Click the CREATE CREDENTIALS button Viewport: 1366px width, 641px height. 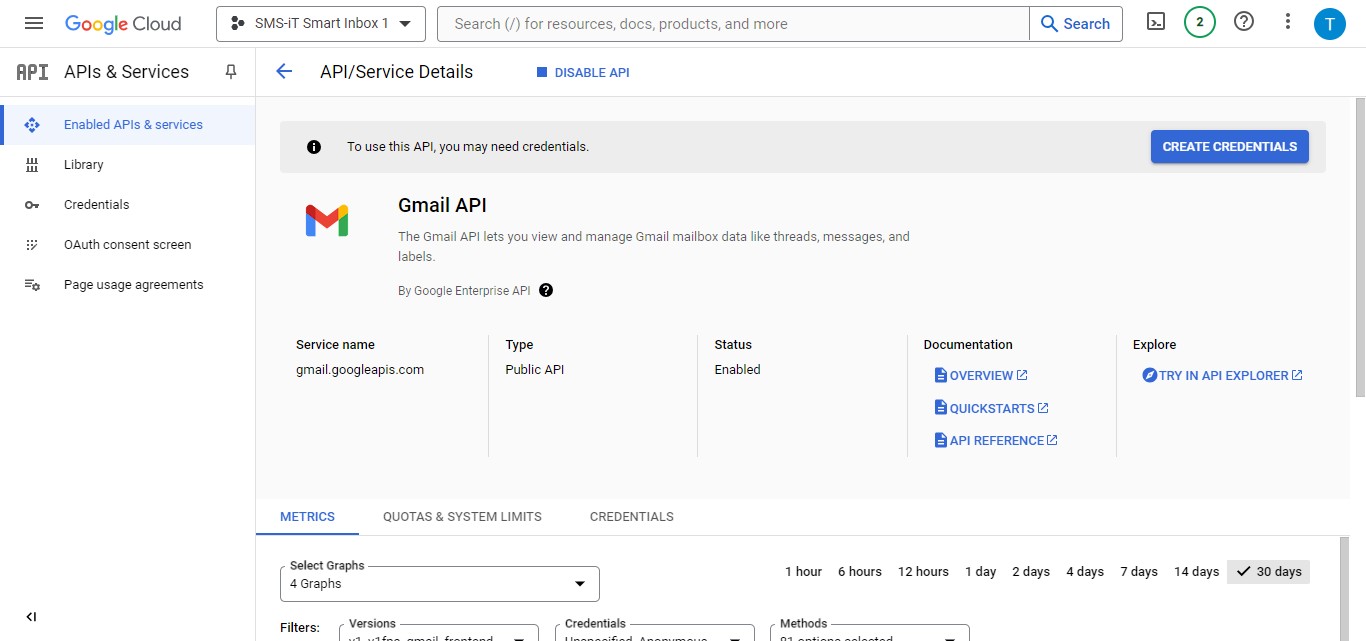(1229, 146)
